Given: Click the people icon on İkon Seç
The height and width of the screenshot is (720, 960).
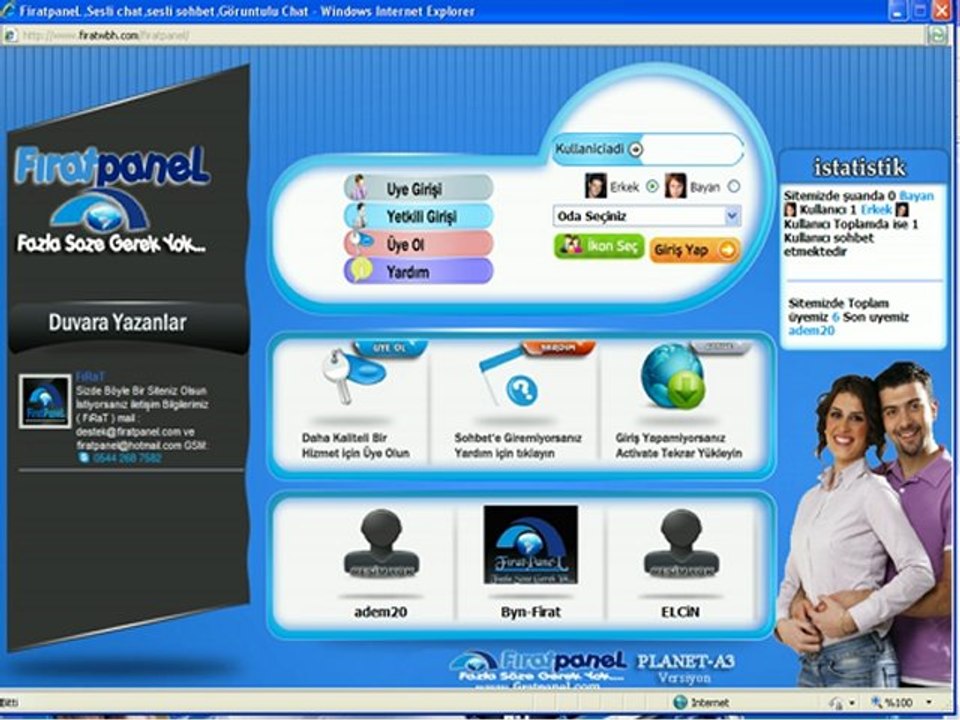Looking at the screenshot, I should click(571, 246).
